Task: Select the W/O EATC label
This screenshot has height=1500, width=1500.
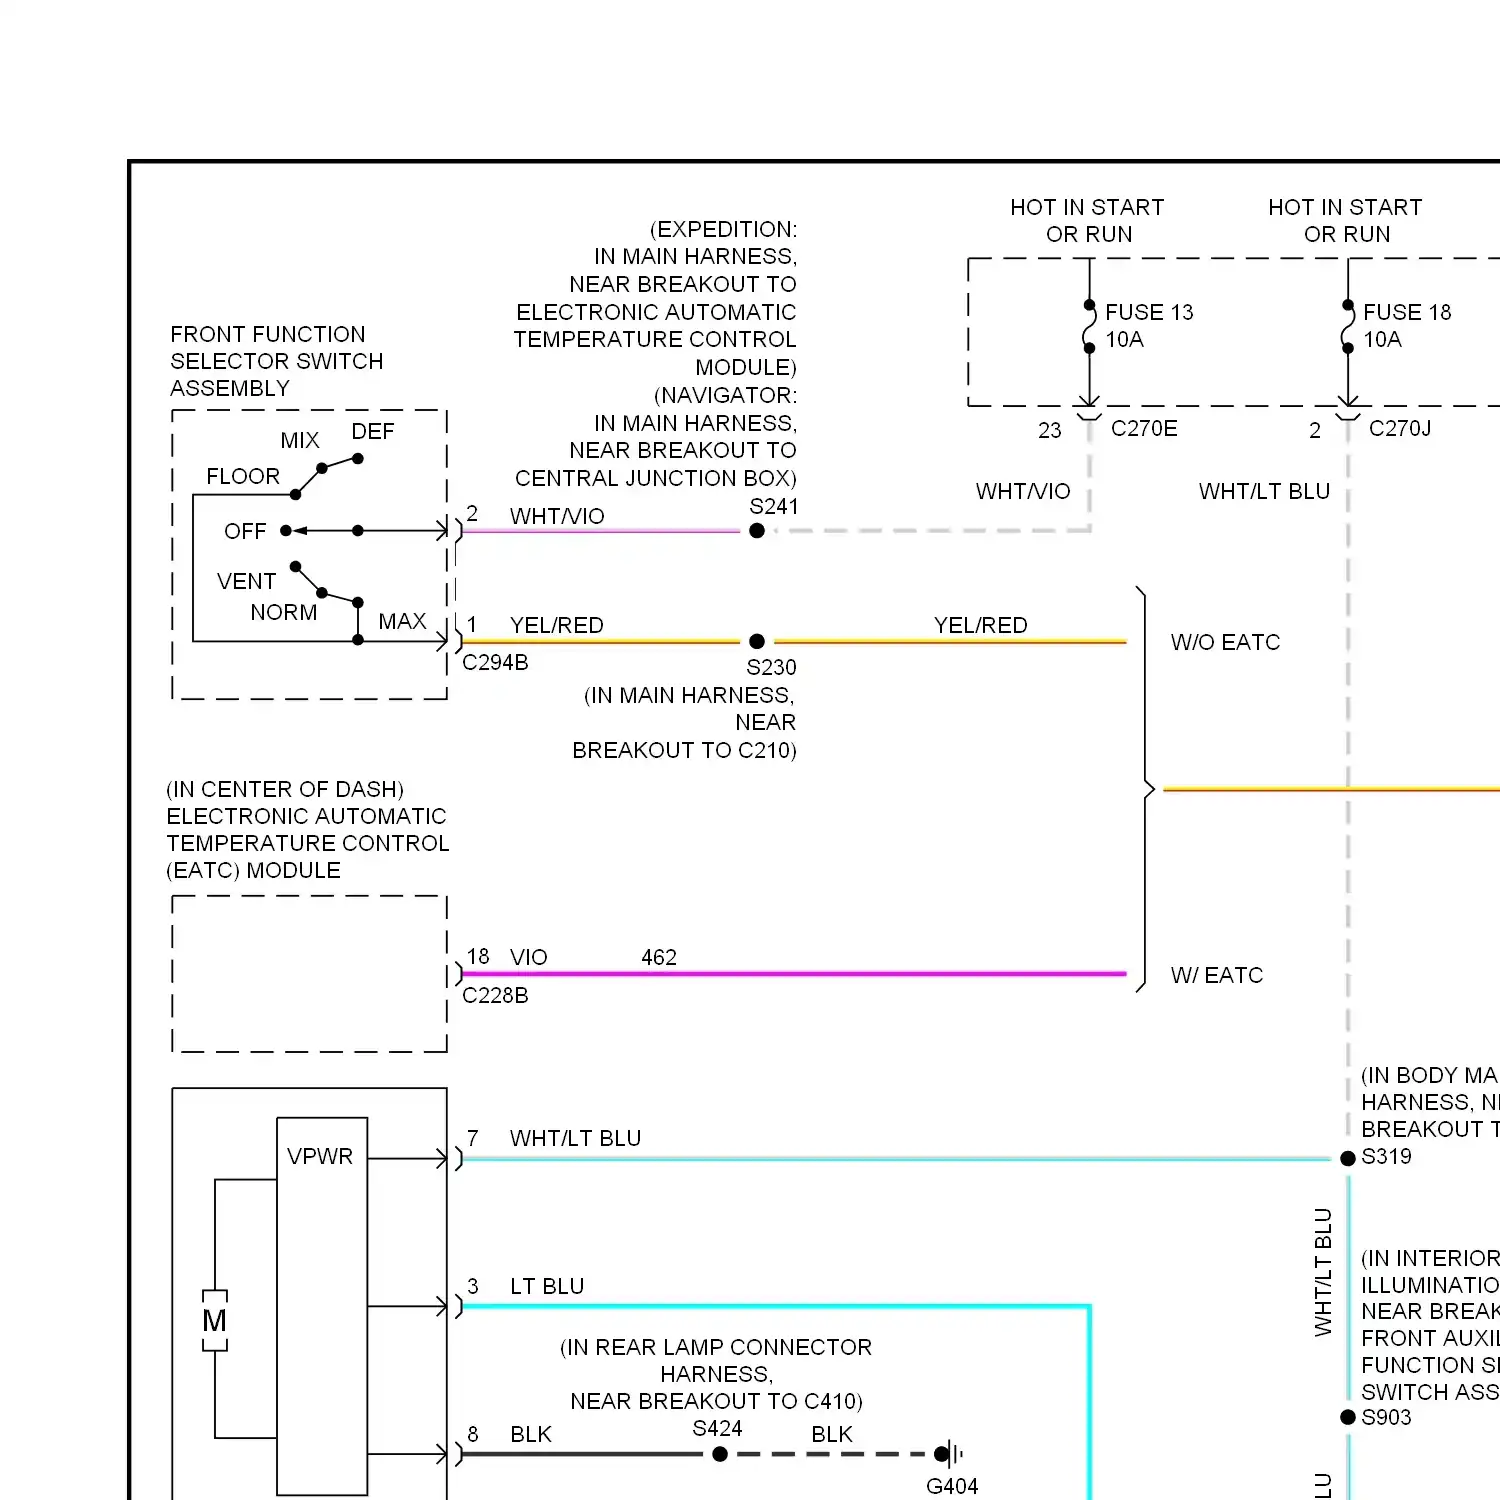Action: click(1225, 642)
